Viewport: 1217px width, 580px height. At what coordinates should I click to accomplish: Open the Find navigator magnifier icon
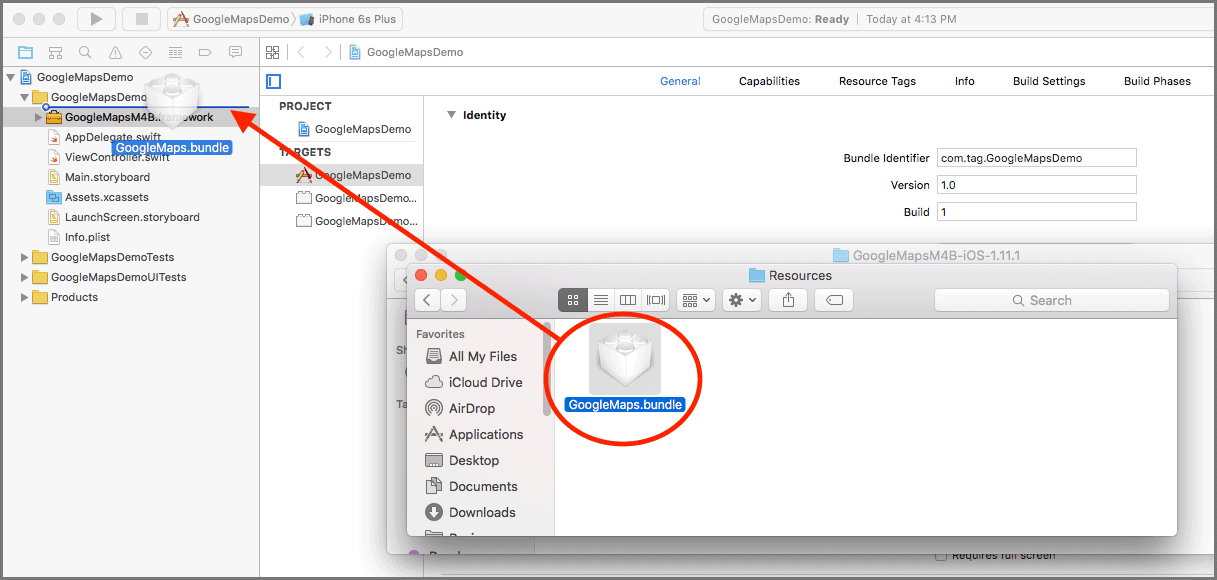86,52
